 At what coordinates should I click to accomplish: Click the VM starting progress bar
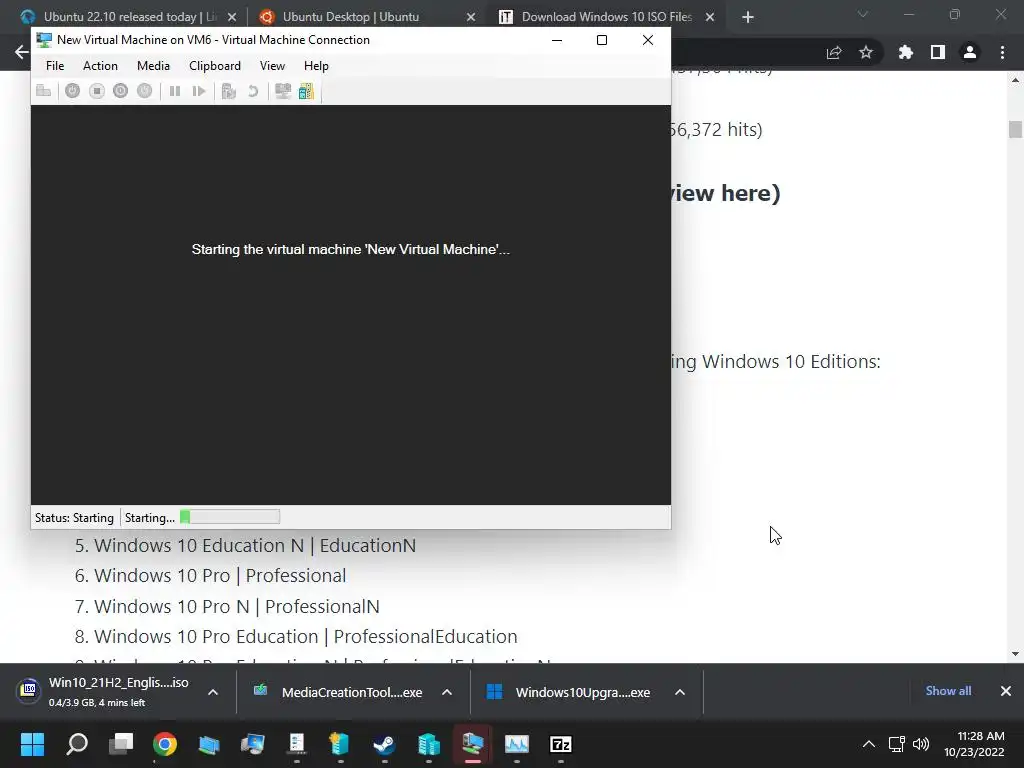(230, 517)
